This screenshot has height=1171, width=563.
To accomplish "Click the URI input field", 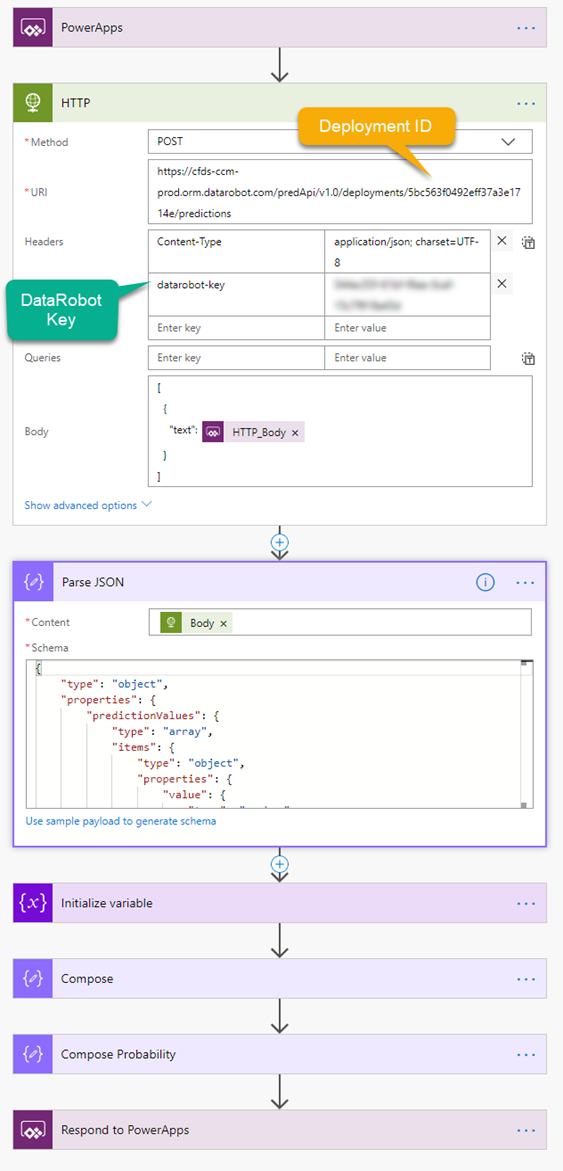I will pos(340,191).
